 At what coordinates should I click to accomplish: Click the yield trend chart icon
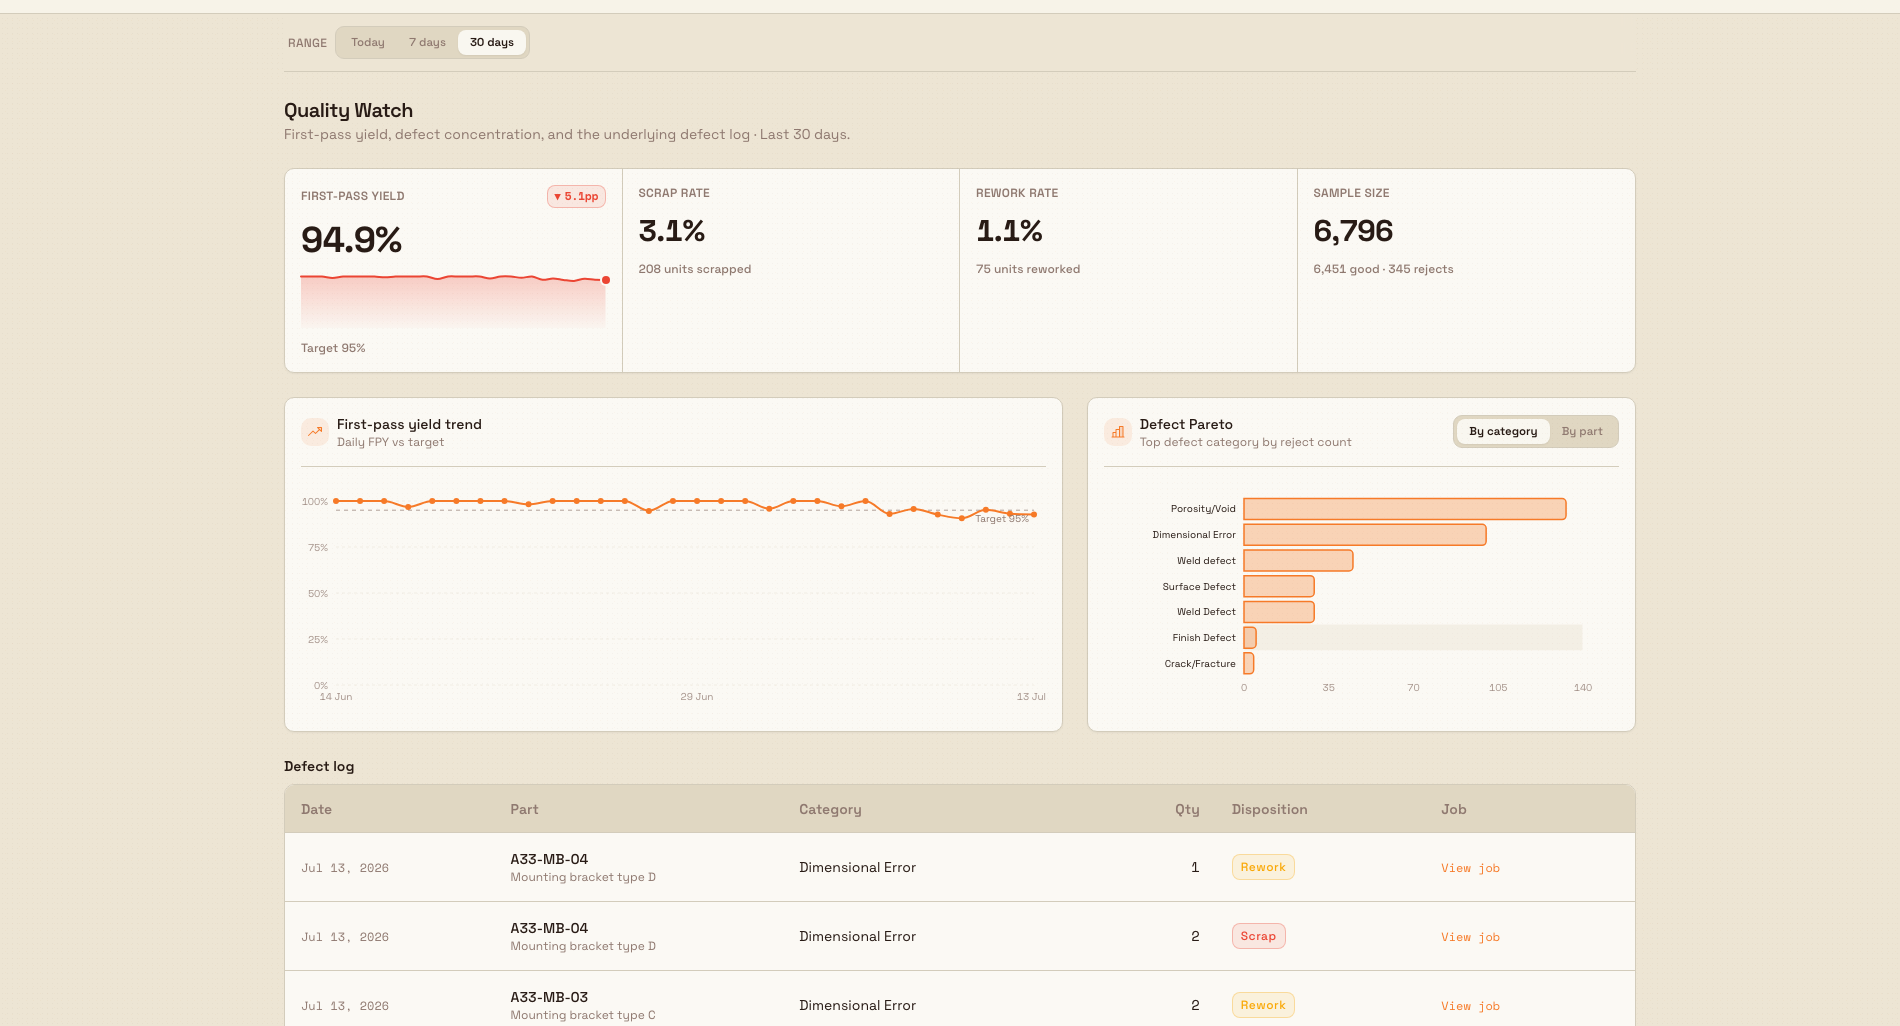point(315,432)
